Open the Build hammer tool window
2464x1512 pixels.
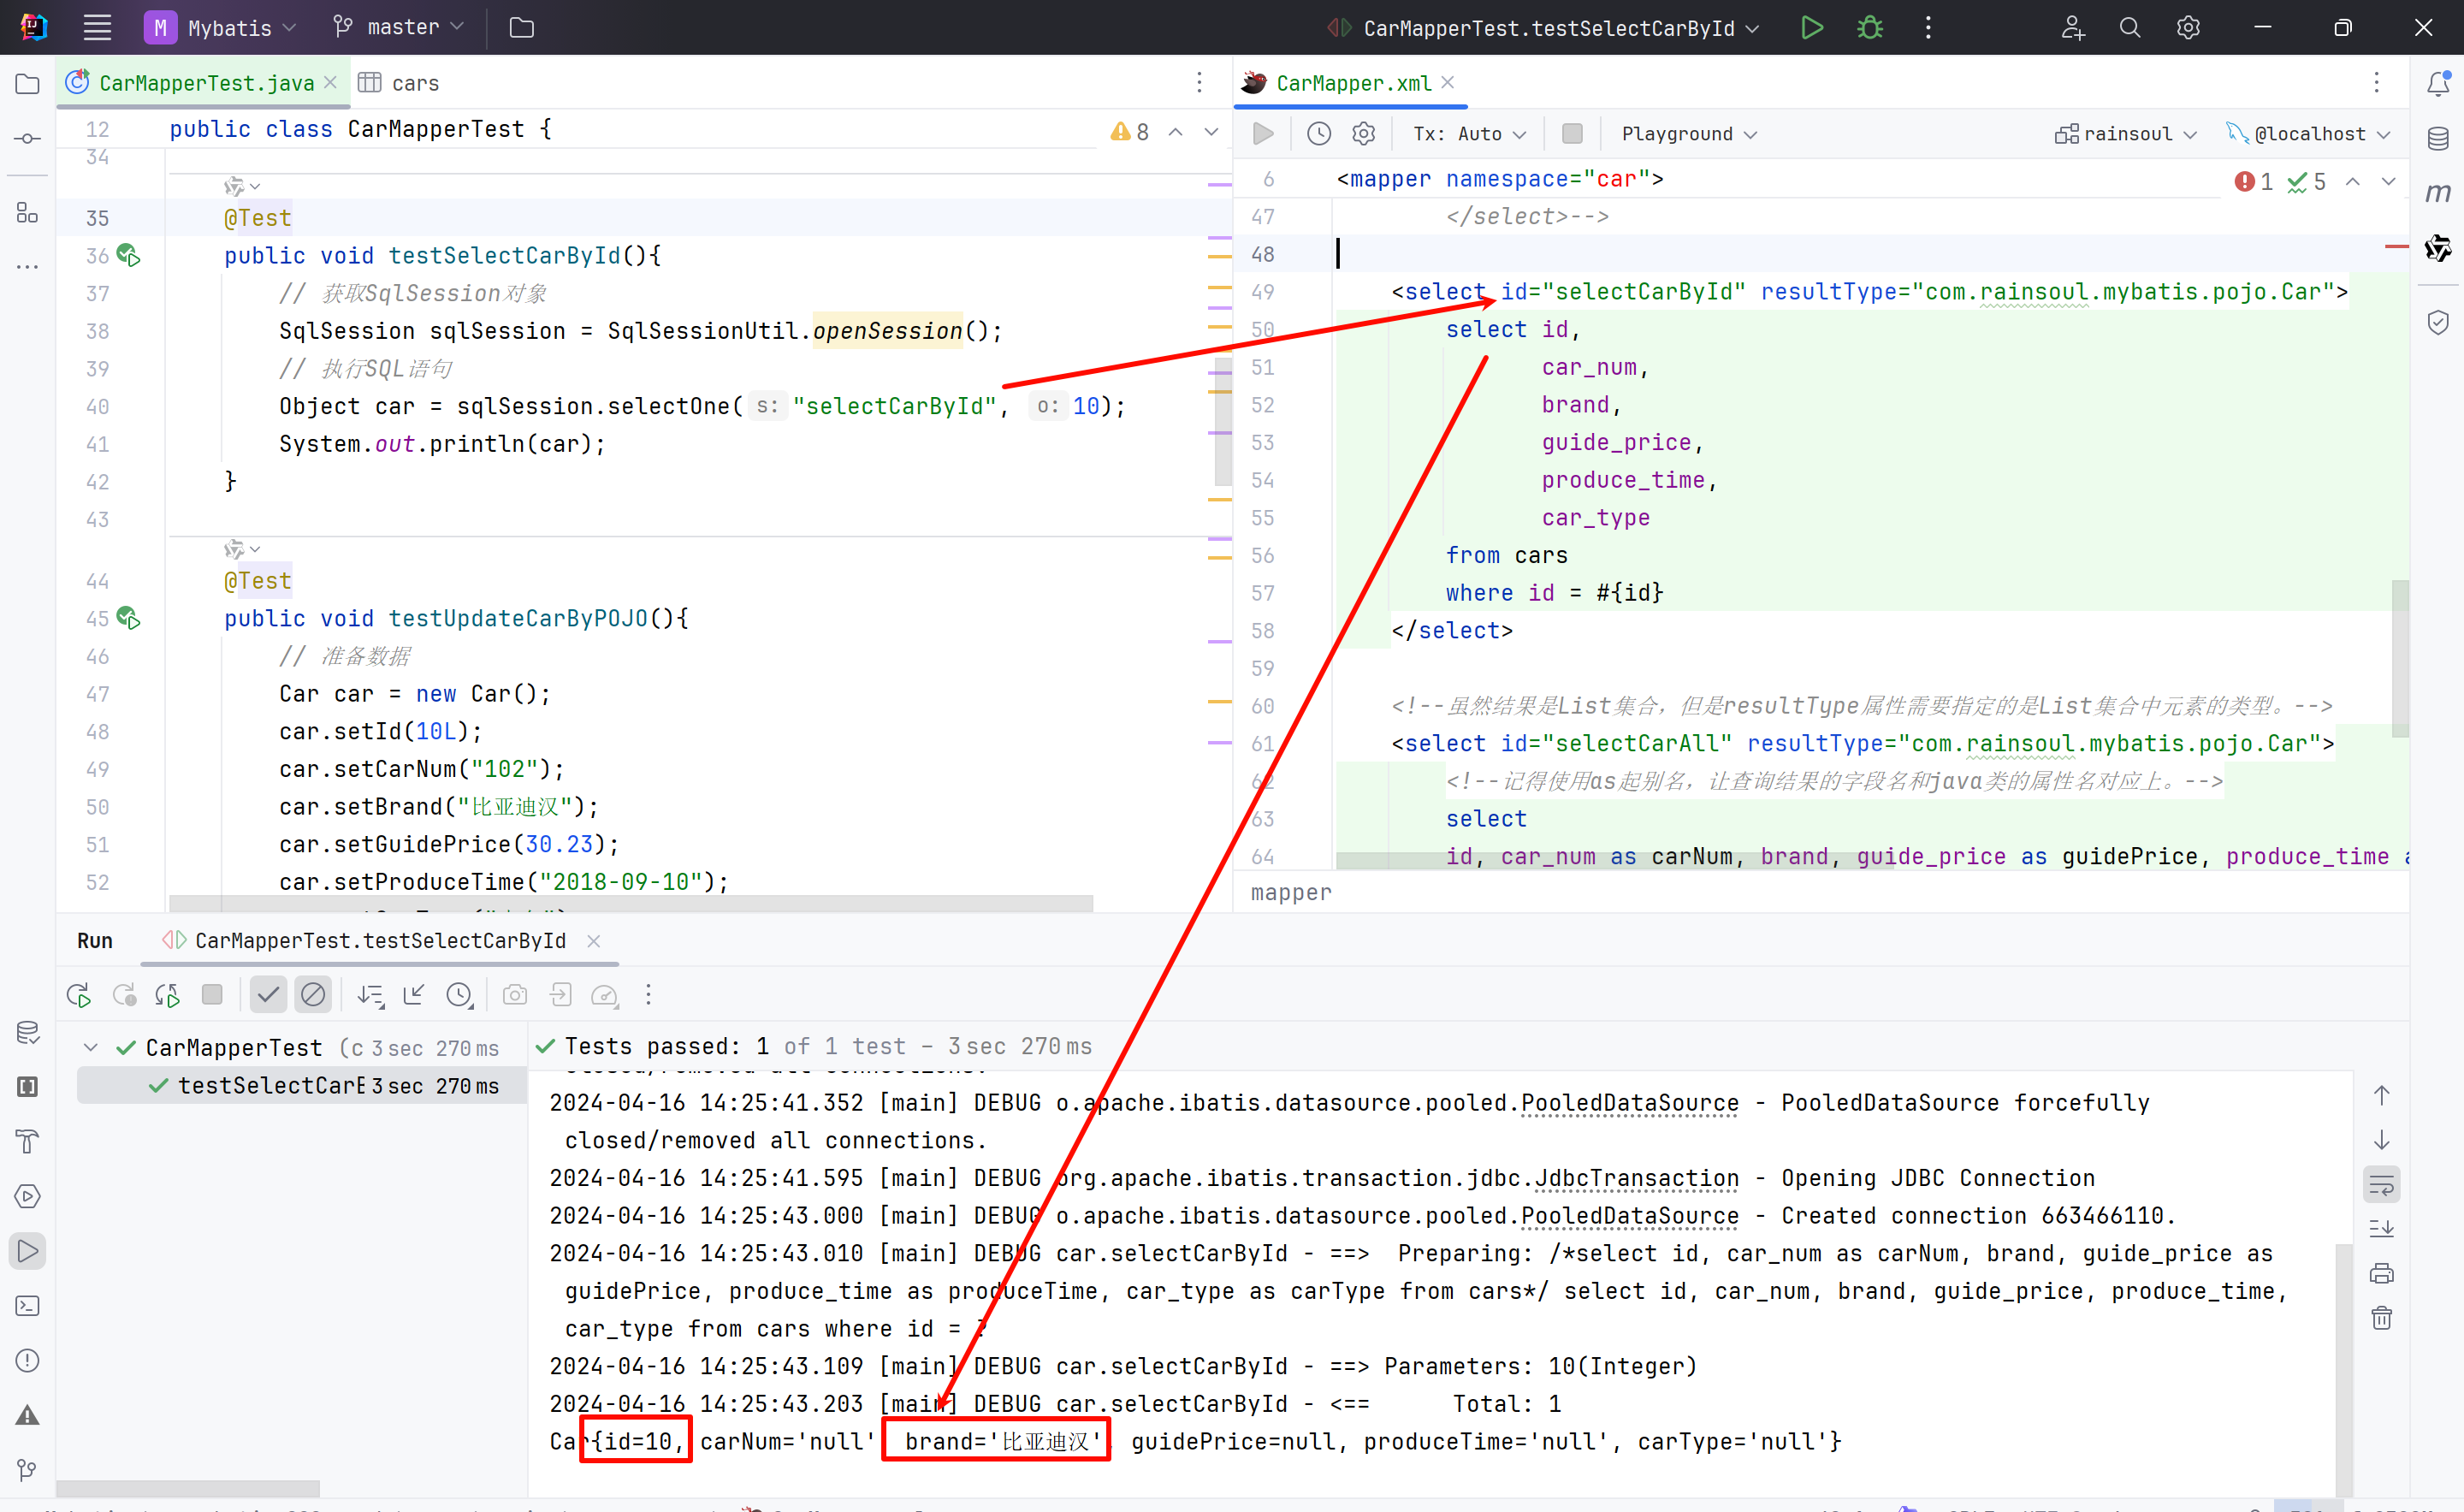coord(27,1141)
